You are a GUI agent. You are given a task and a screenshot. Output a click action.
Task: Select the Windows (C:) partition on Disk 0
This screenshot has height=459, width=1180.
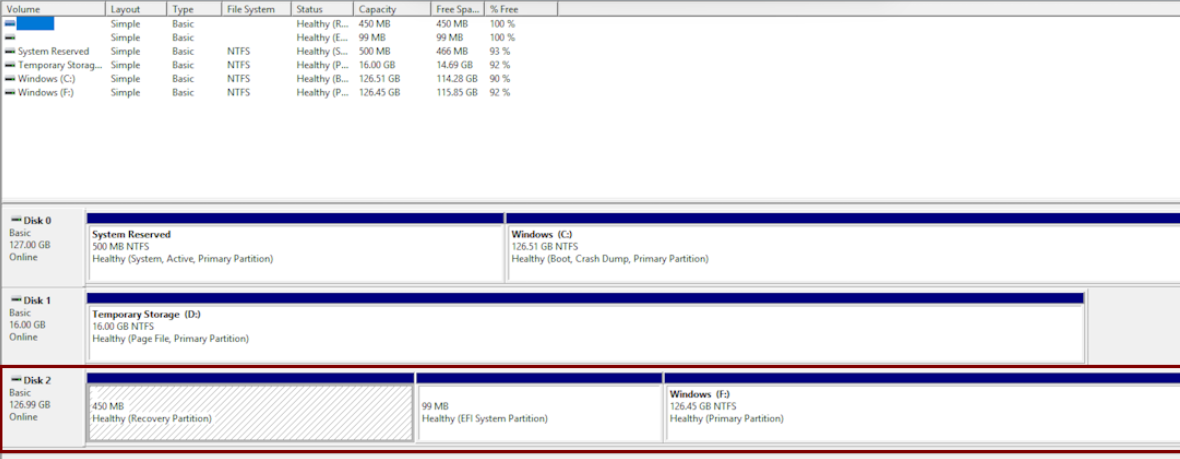(x=843, y=248)
